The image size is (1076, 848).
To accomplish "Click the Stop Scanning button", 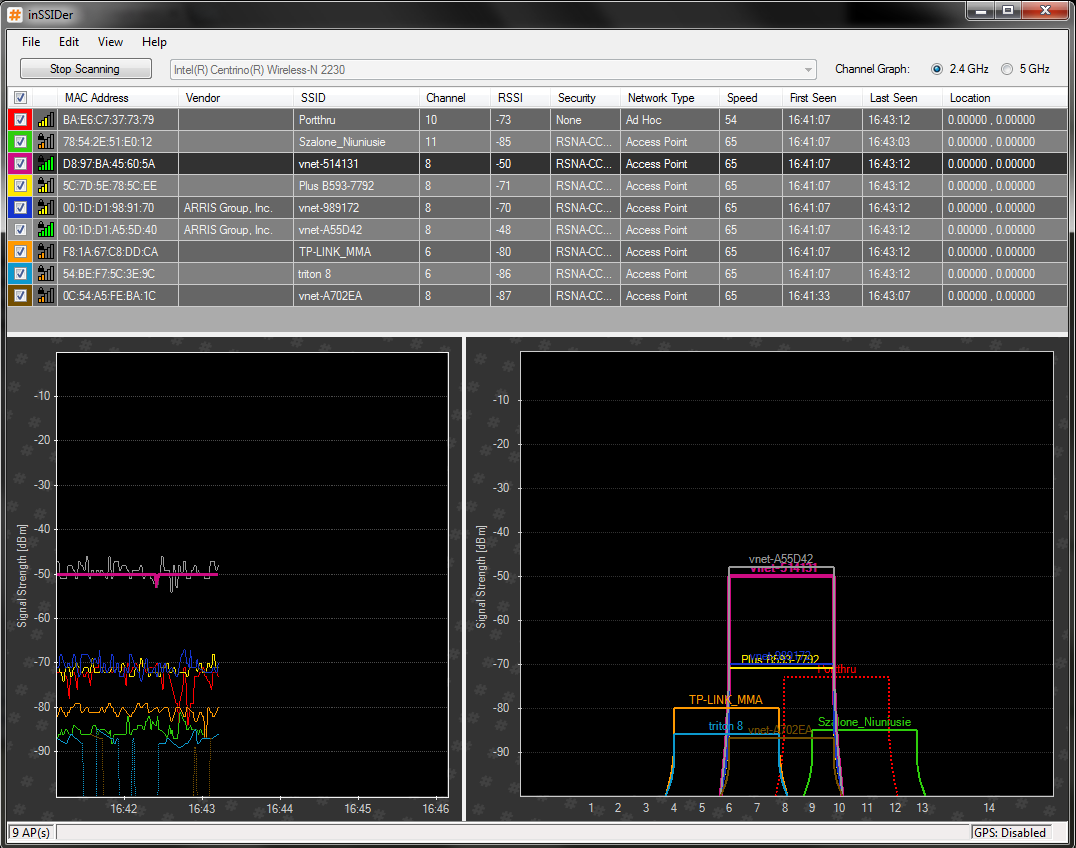I will point(85,69).
